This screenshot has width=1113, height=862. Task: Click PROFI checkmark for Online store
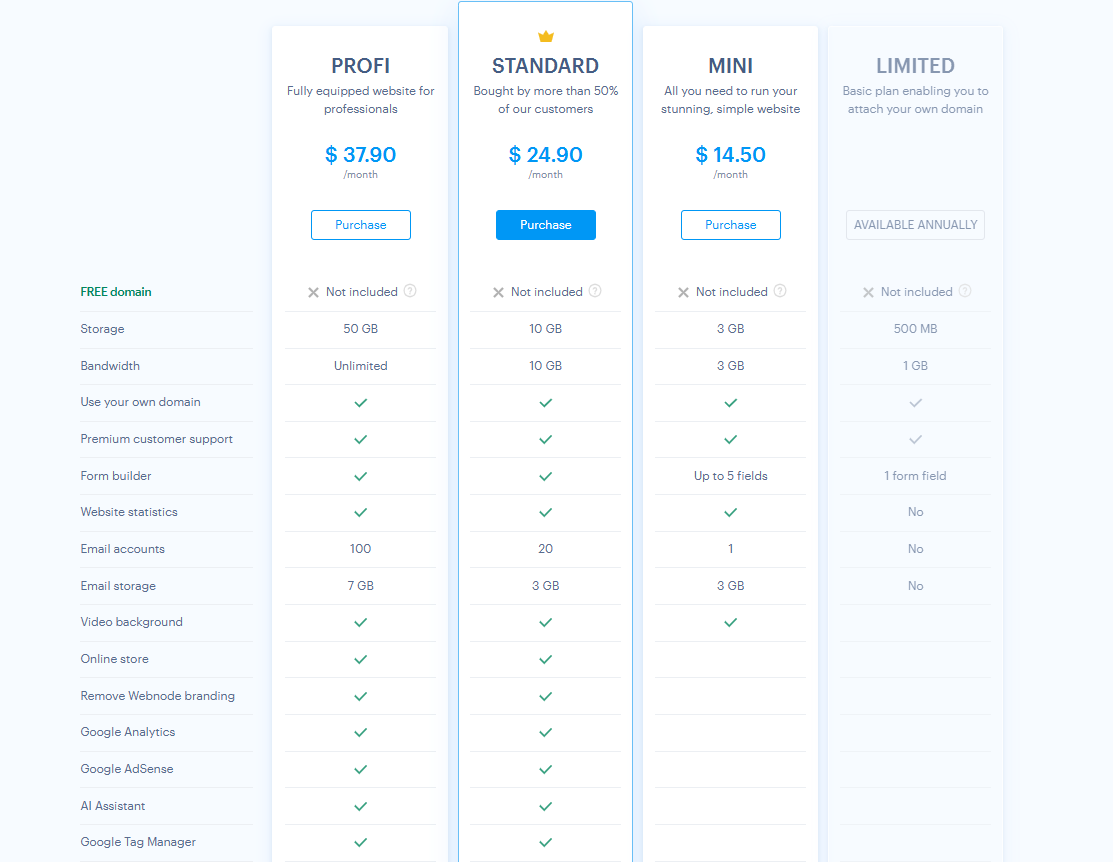coord(361,660)
